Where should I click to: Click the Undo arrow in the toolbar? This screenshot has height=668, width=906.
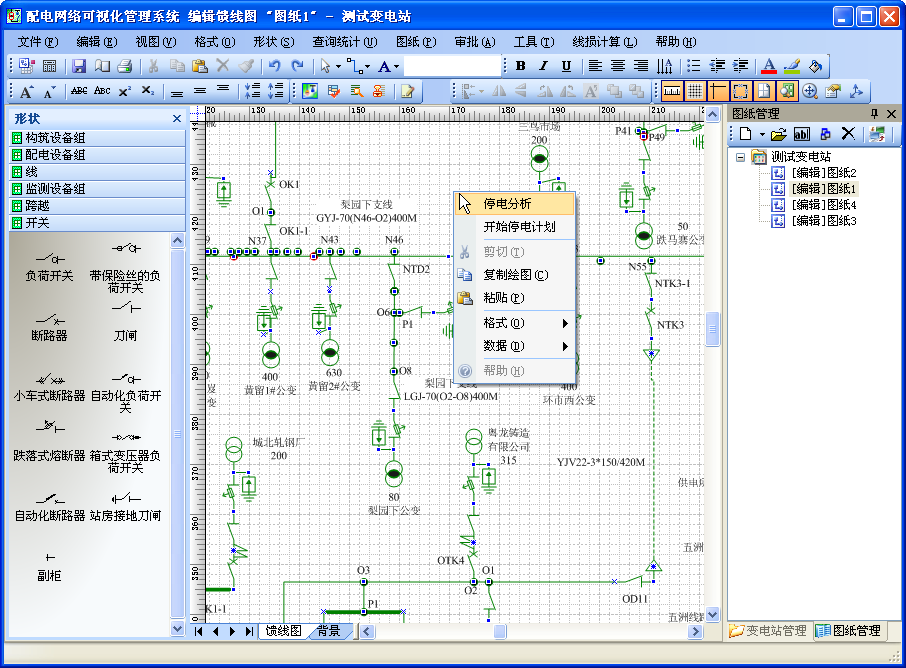pos(273,66)
